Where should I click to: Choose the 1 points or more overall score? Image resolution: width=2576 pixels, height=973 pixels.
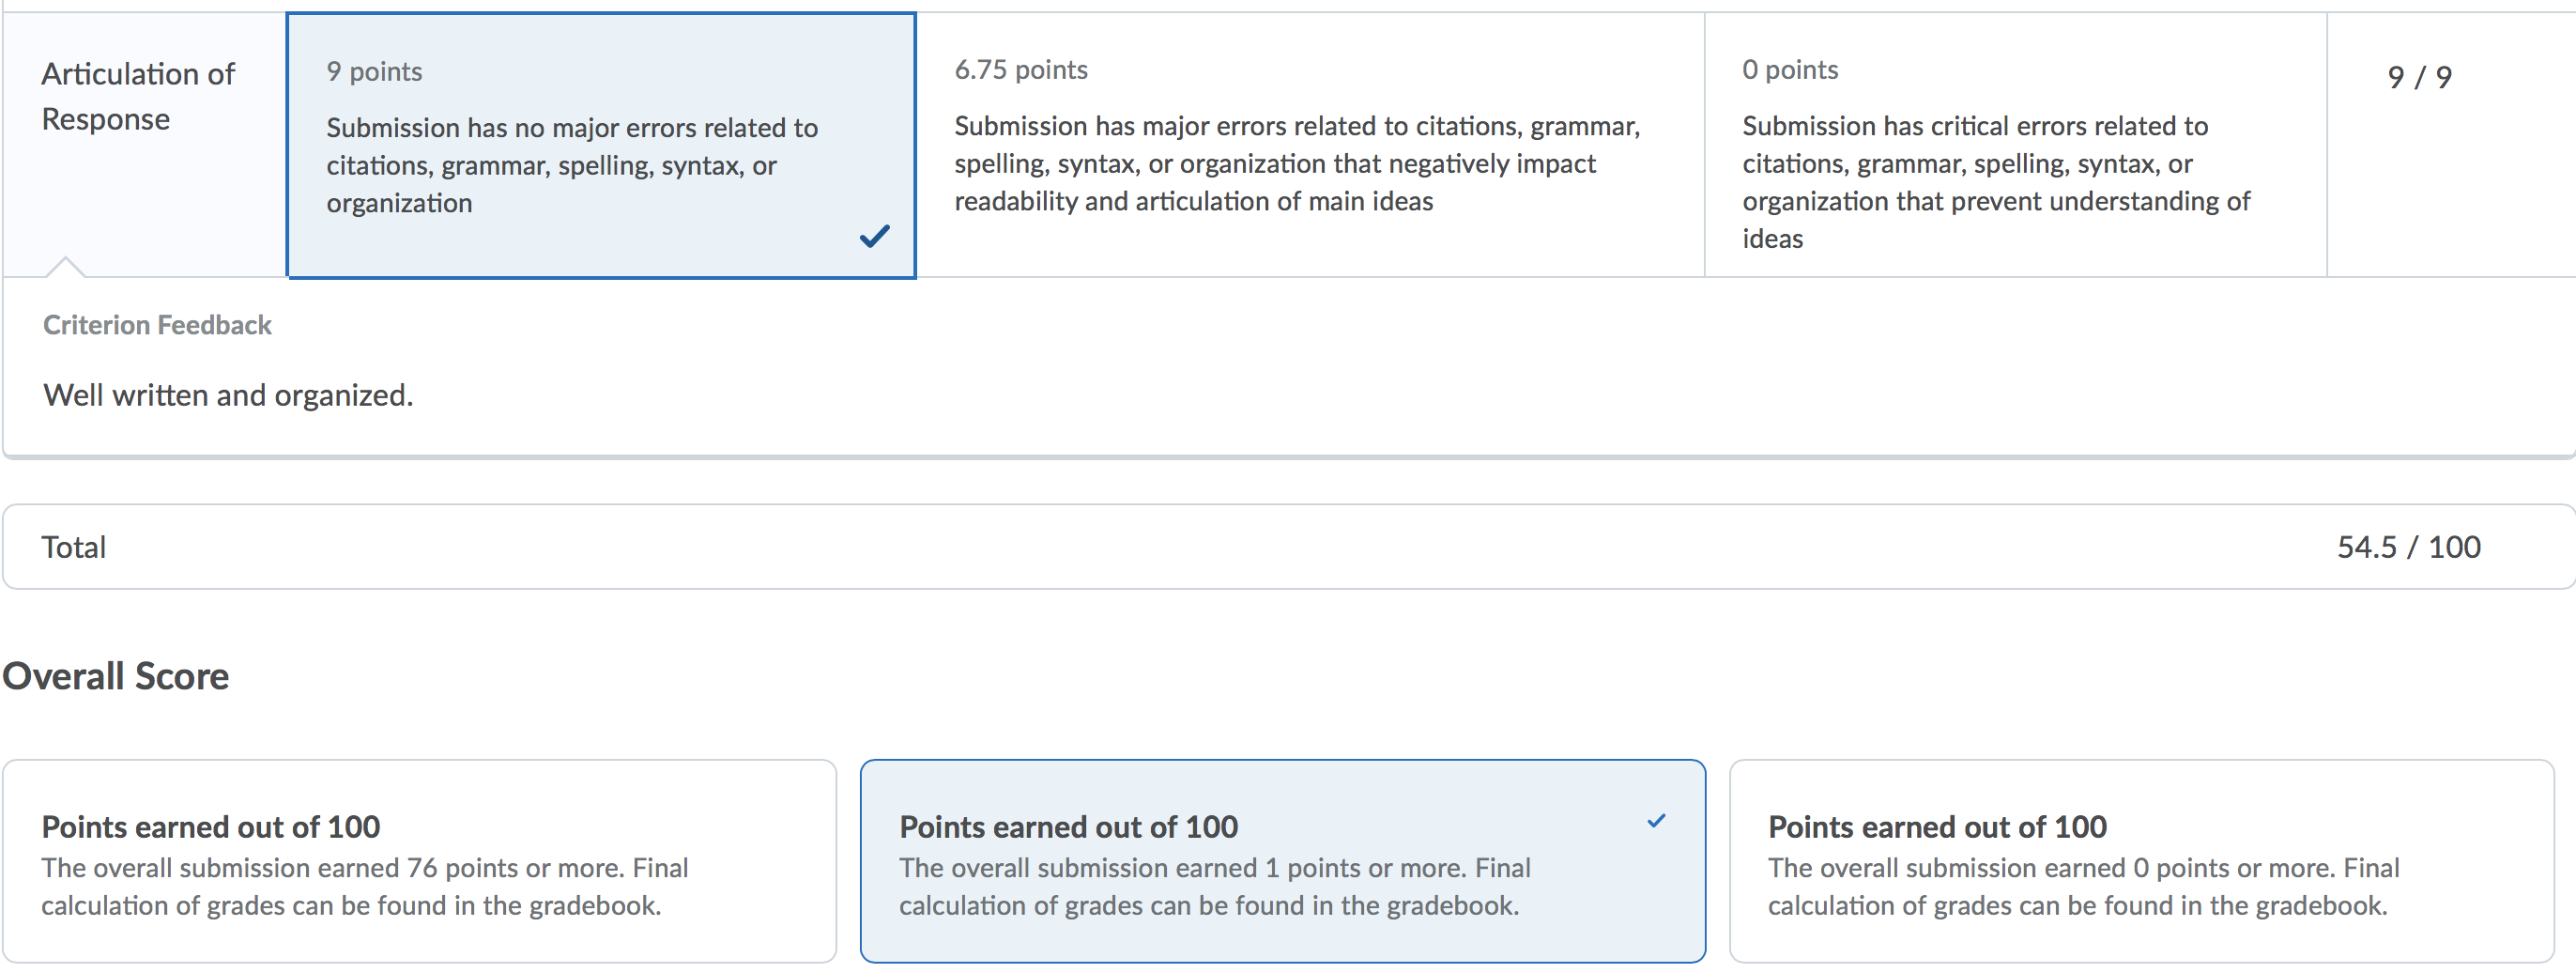(1282, 861)
